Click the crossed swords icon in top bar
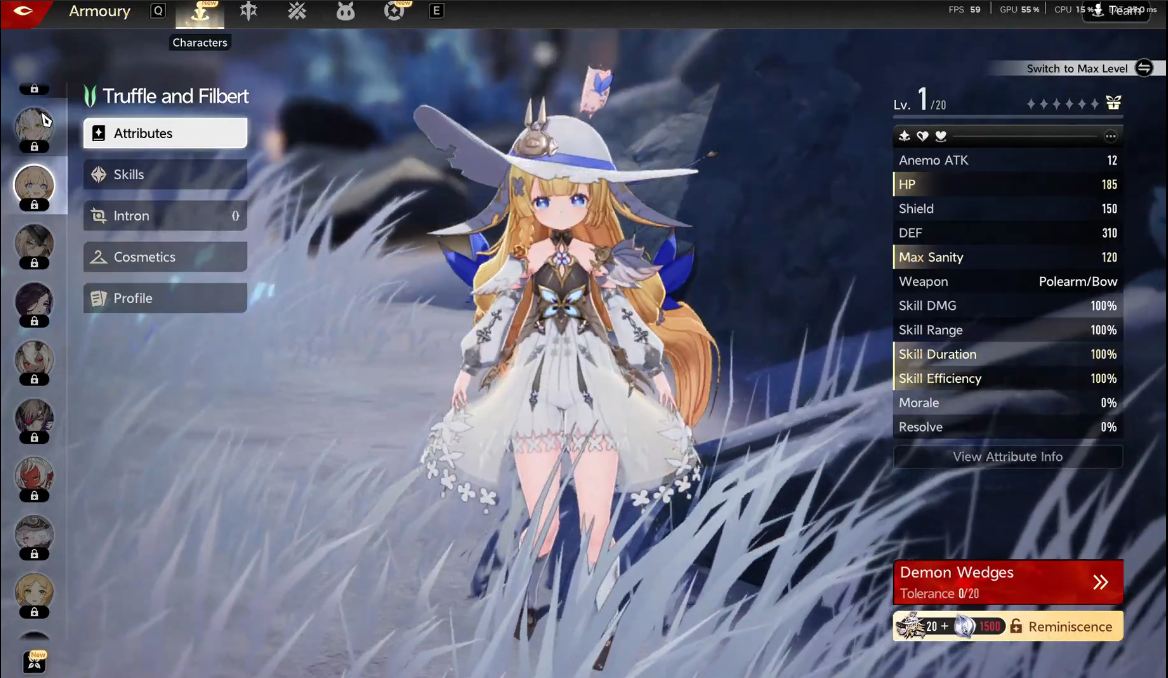This screenshot has height=678, width=1168. [297, 12]
